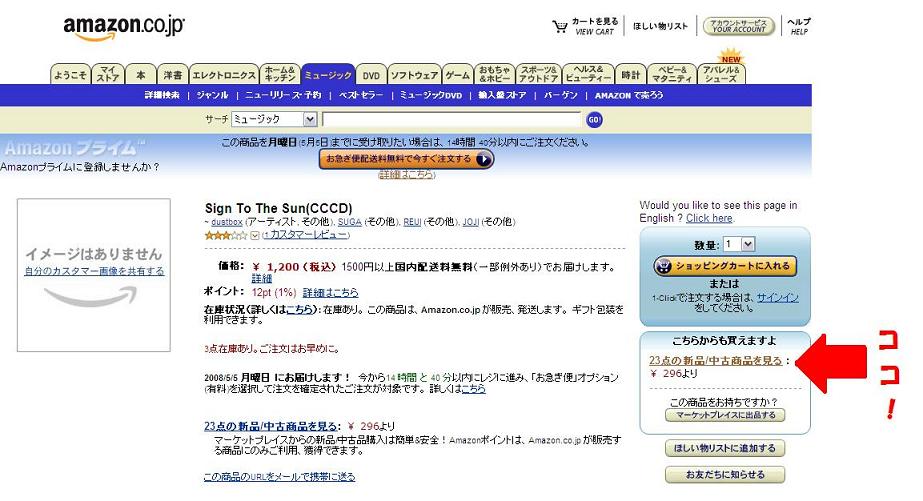Click マーケットプレイスに出品する button
The height and width of the screenshot is (501, 923).
(725, 415)
